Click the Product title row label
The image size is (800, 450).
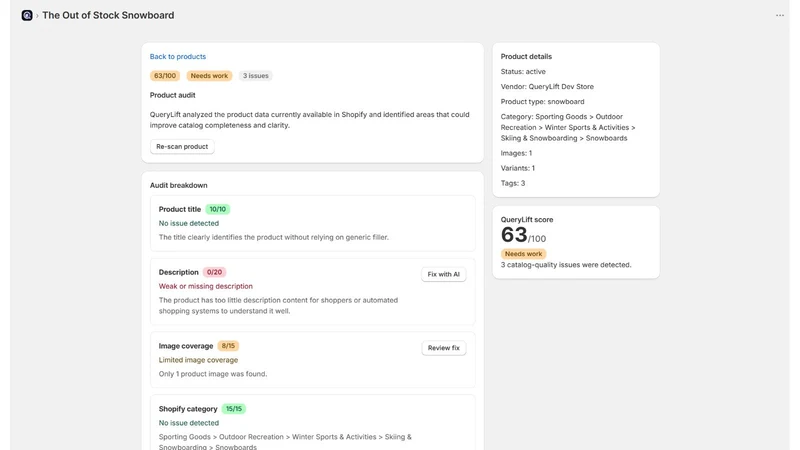pyautogui.click(x=180, y=209)
